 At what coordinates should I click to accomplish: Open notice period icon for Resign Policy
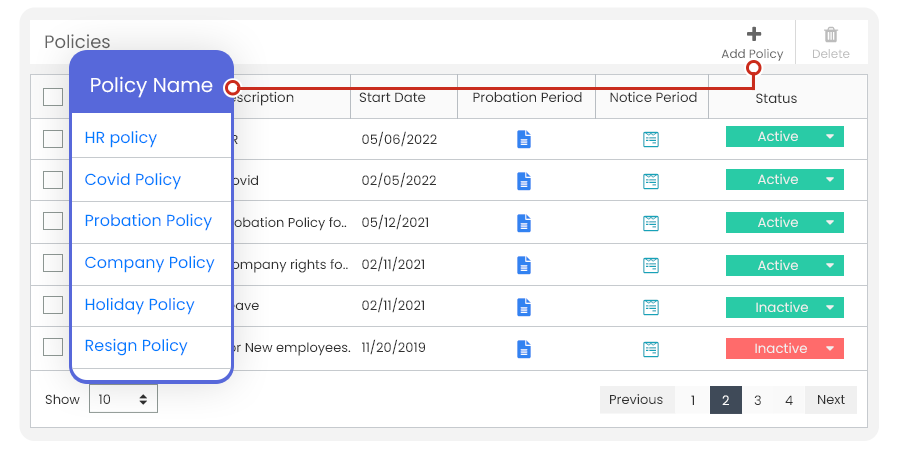click(x=650, y=349)
